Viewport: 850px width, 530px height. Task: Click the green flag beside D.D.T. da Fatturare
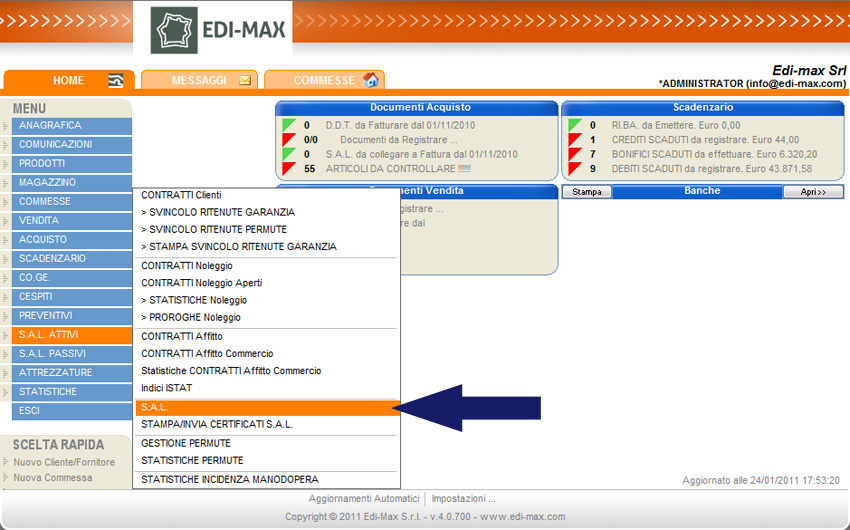289,125
